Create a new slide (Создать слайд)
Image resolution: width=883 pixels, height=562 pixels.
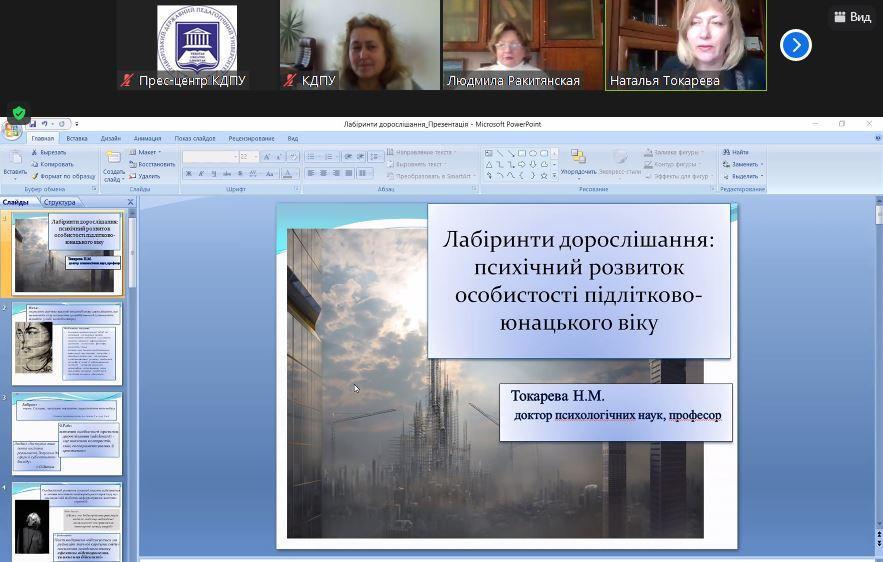[114, 164]
